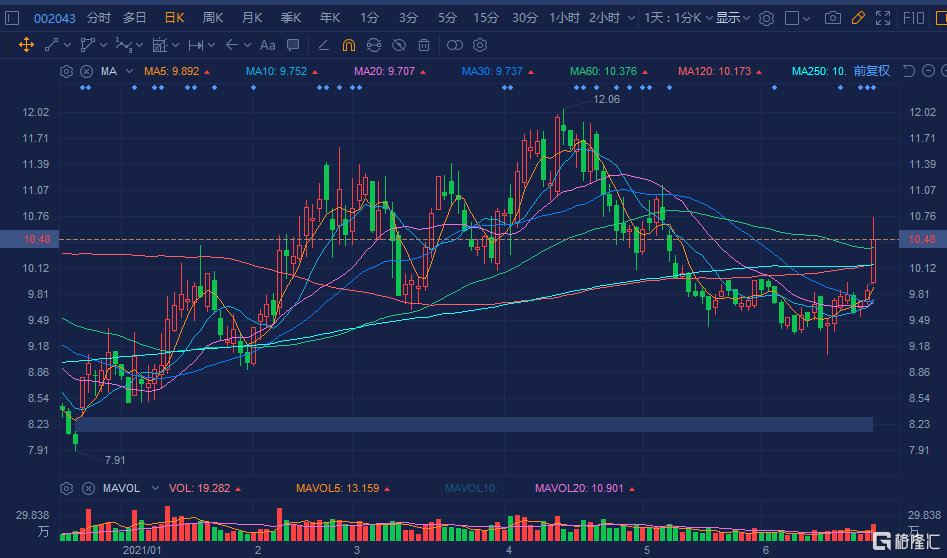Switch to the 周K weekly chart tab
This screenshot has height=558, width=947.
pos(213,18)
